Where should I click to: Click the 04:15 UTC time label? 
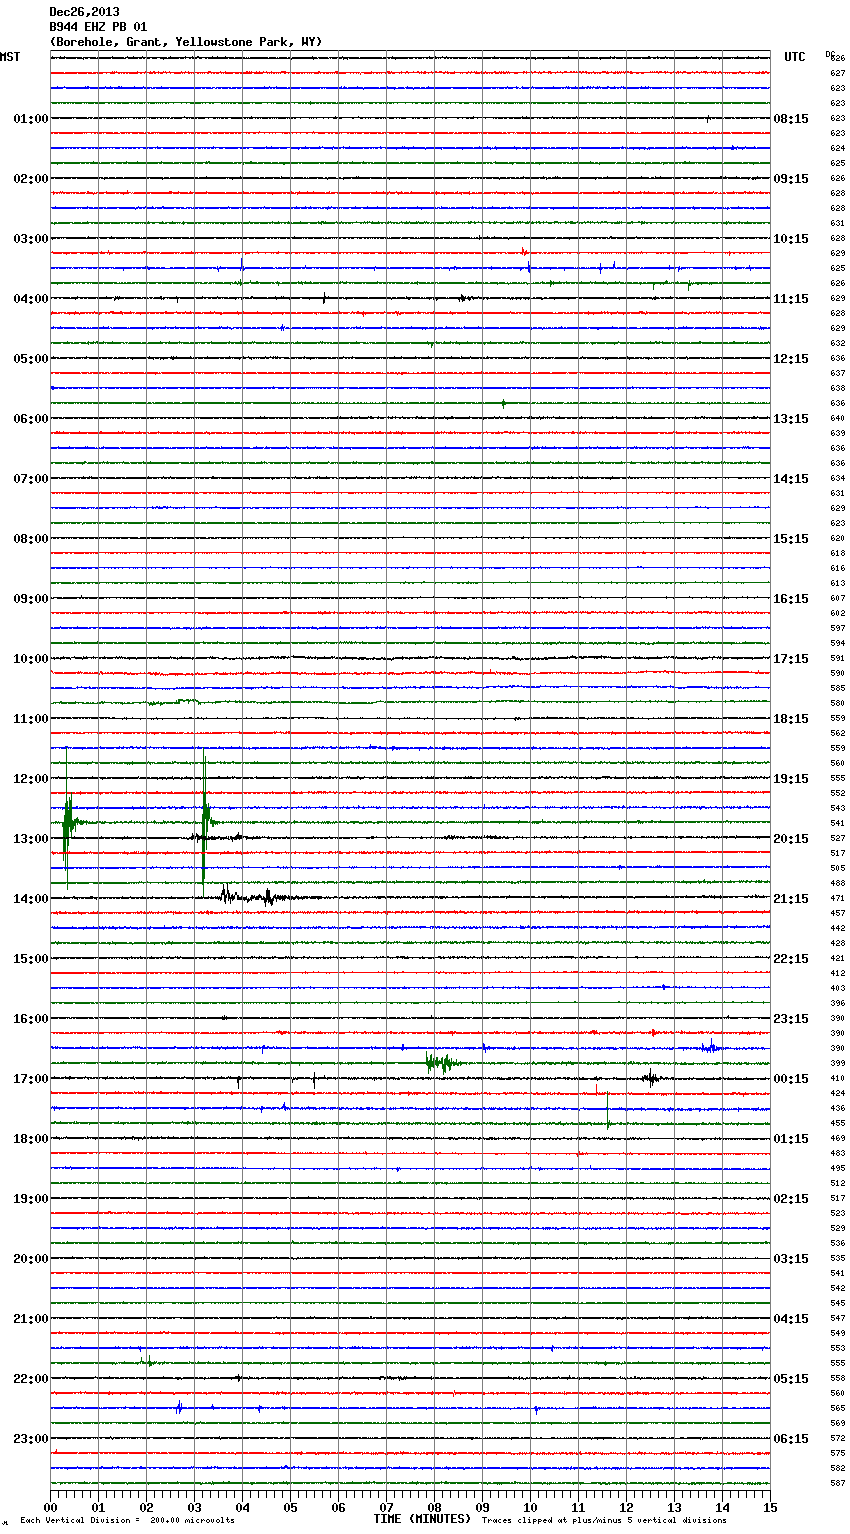pyautogui.click(x=791, y=1319)
